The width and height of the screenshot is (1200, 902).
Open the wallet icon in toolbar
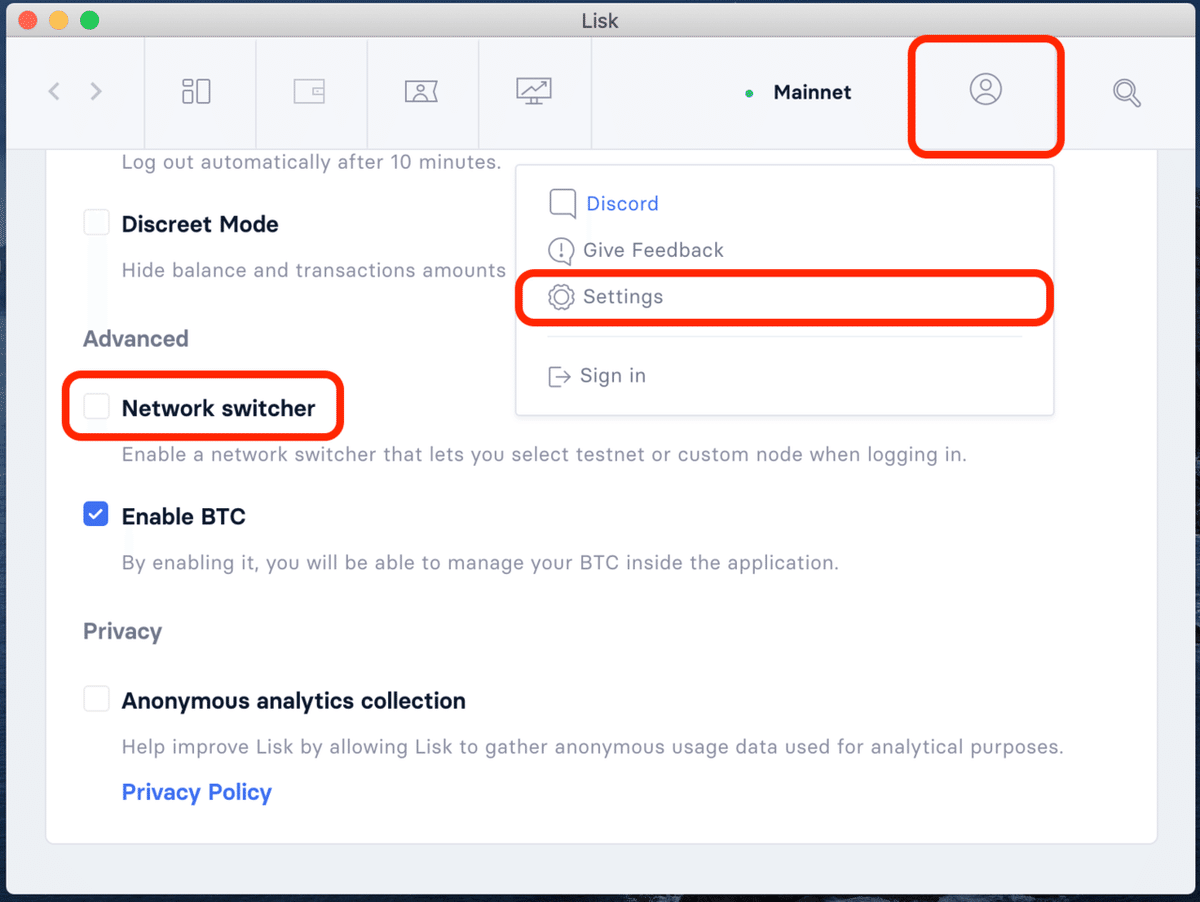click(309, 92)
